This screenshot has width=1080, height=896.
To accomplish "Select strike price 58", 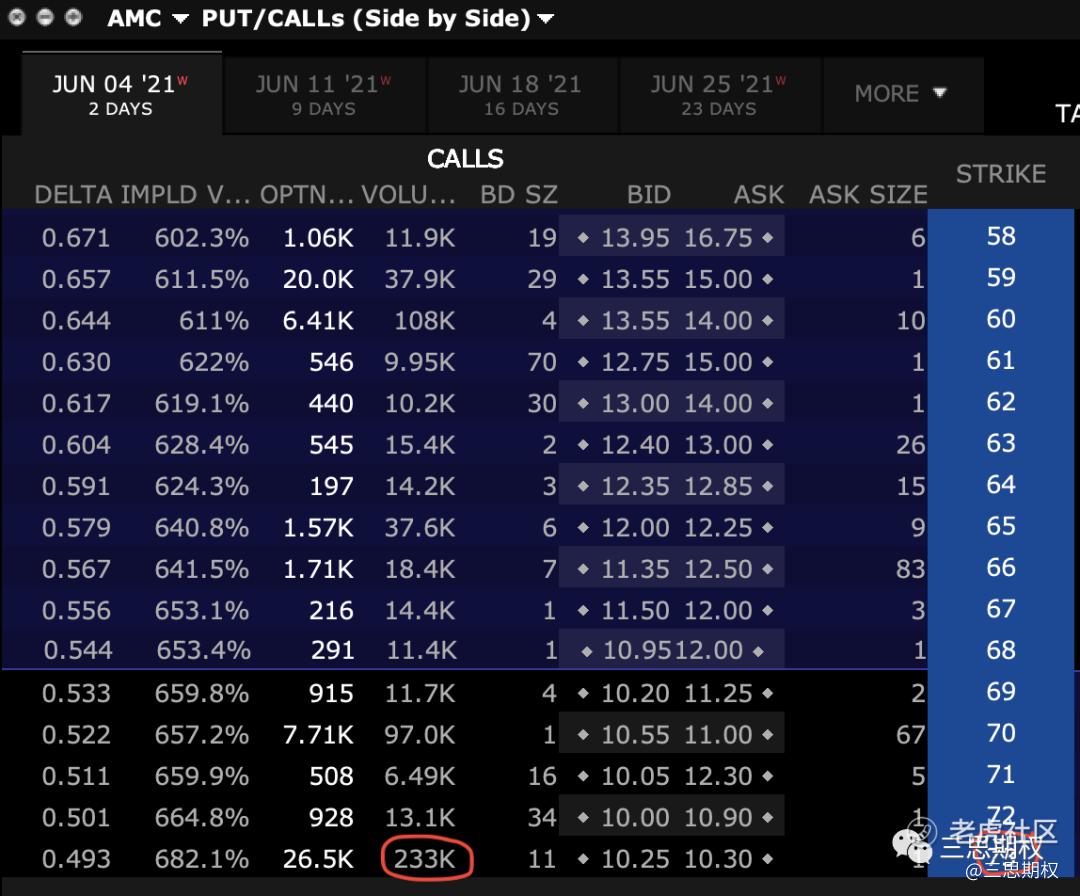I will [1001, 236].
